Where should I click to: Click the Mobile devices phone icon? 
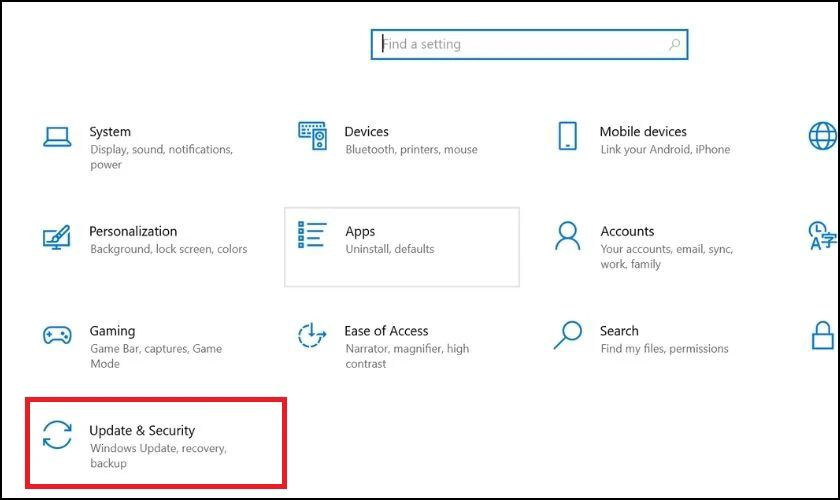click(x=567, y=136)
